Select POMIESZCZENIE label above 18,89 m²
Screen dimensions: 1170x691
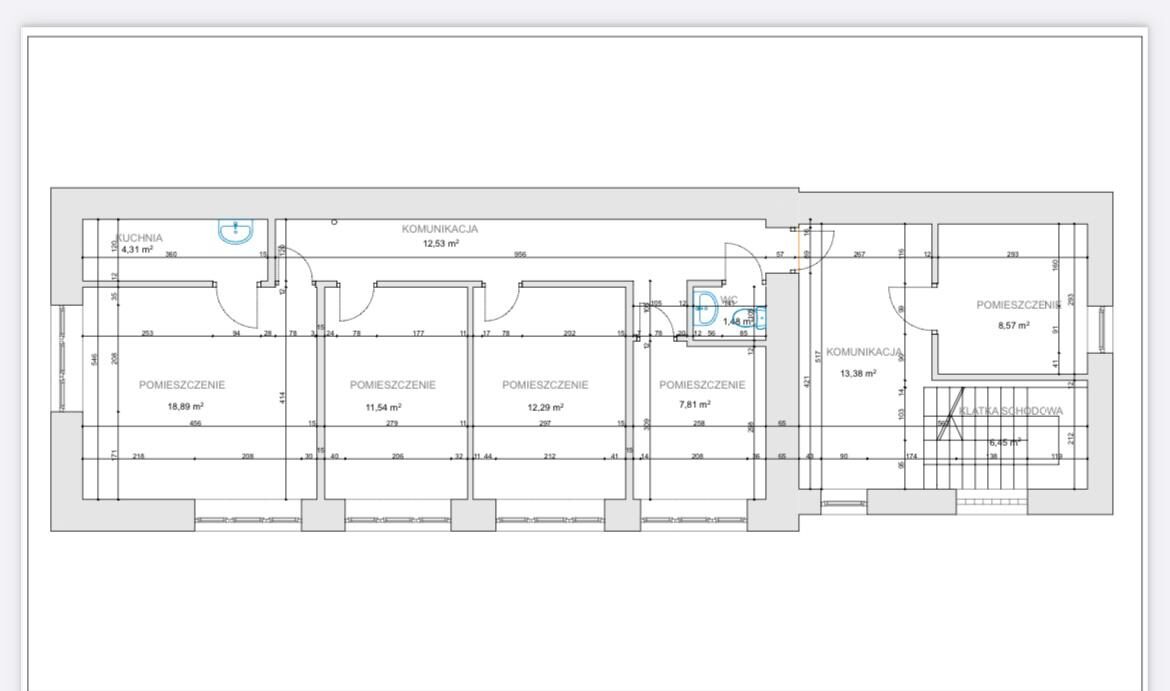click(x=182, y=385)
